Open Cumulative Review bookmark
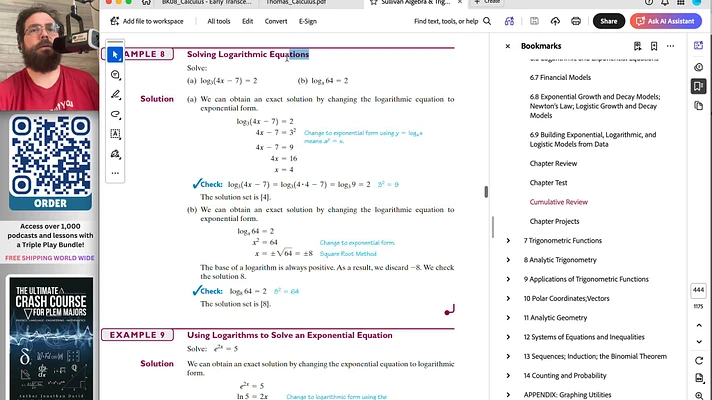The width and height of the screenshot is (712, 400). (559, 202)
